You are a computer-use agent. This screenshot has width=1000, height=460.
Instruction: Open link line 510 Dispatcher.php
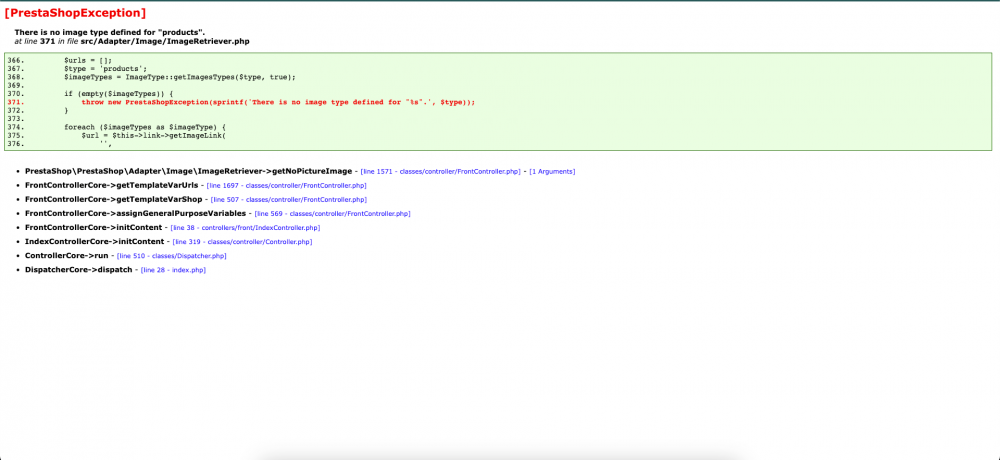point(172,256)
